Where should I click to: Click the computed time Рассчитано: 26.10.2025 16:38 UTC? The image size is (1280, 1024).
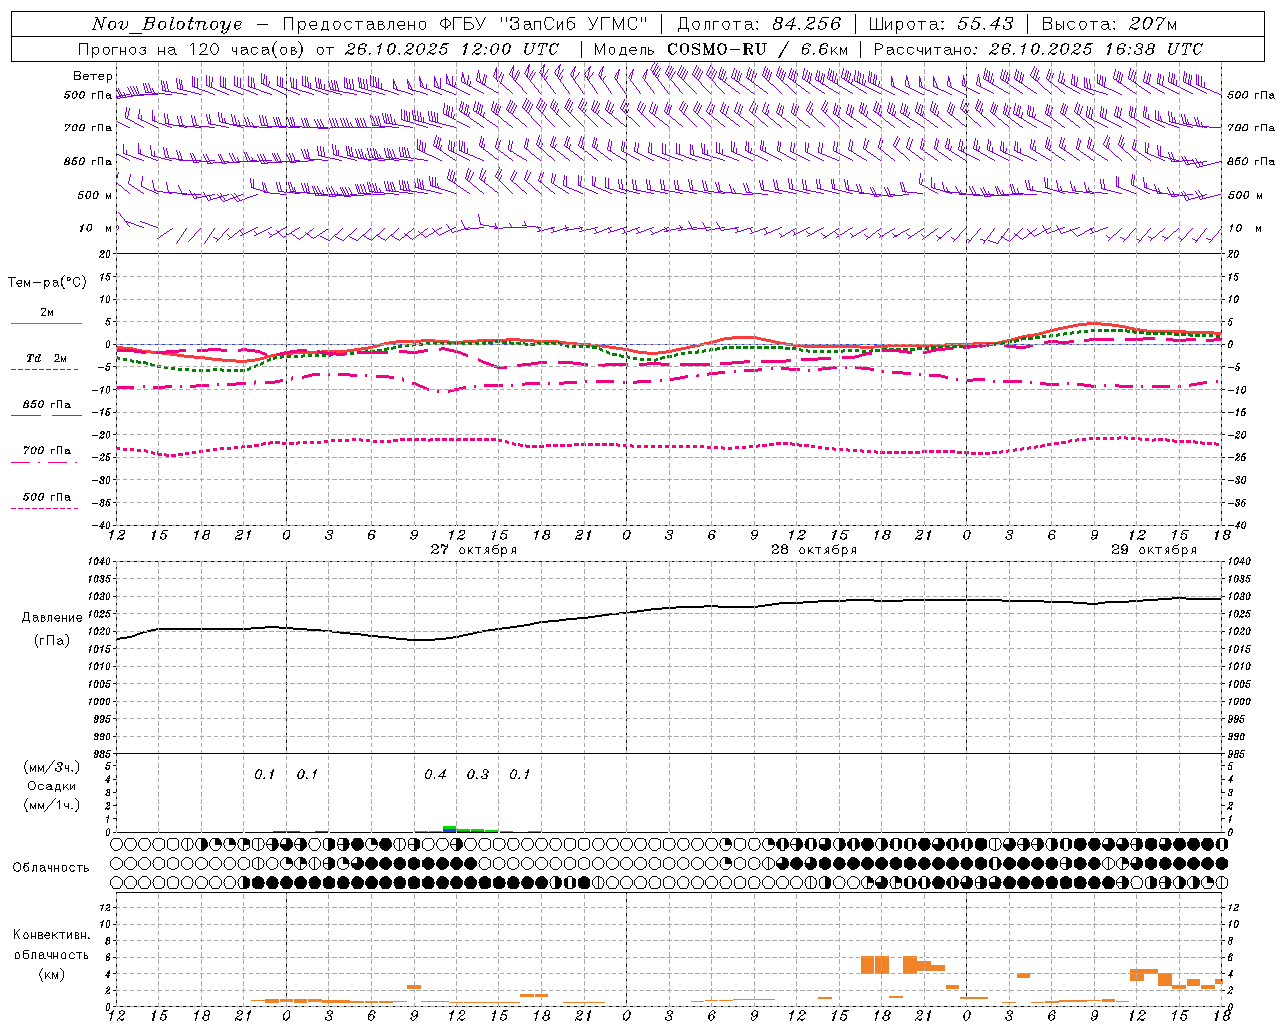coord(1038,49)
